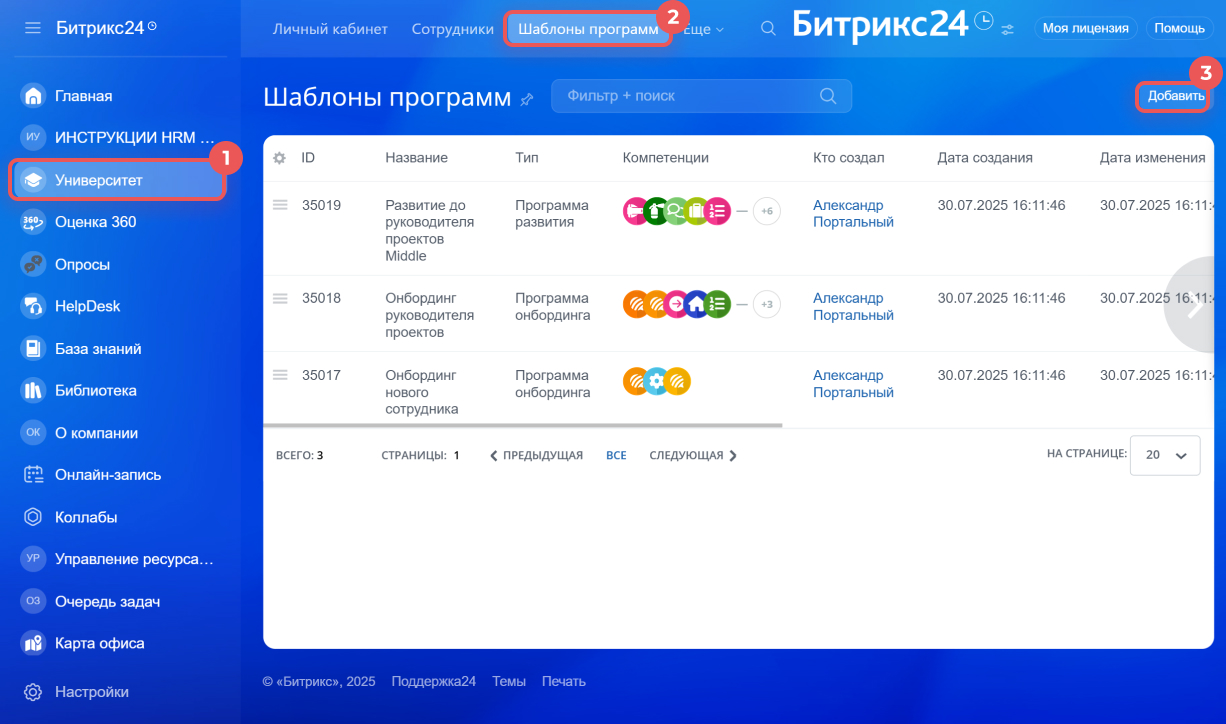
Task: Open Темы footer link
Action: click(x=509, y=681)
